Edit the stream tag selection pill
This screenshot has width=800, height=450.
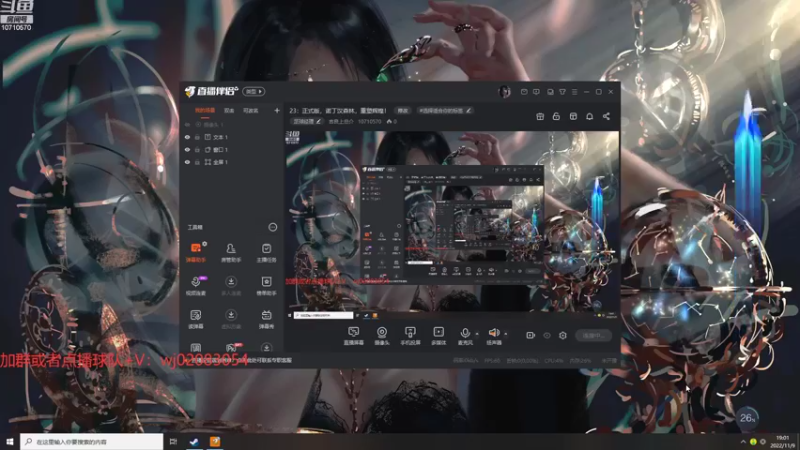tap(445, 110)
